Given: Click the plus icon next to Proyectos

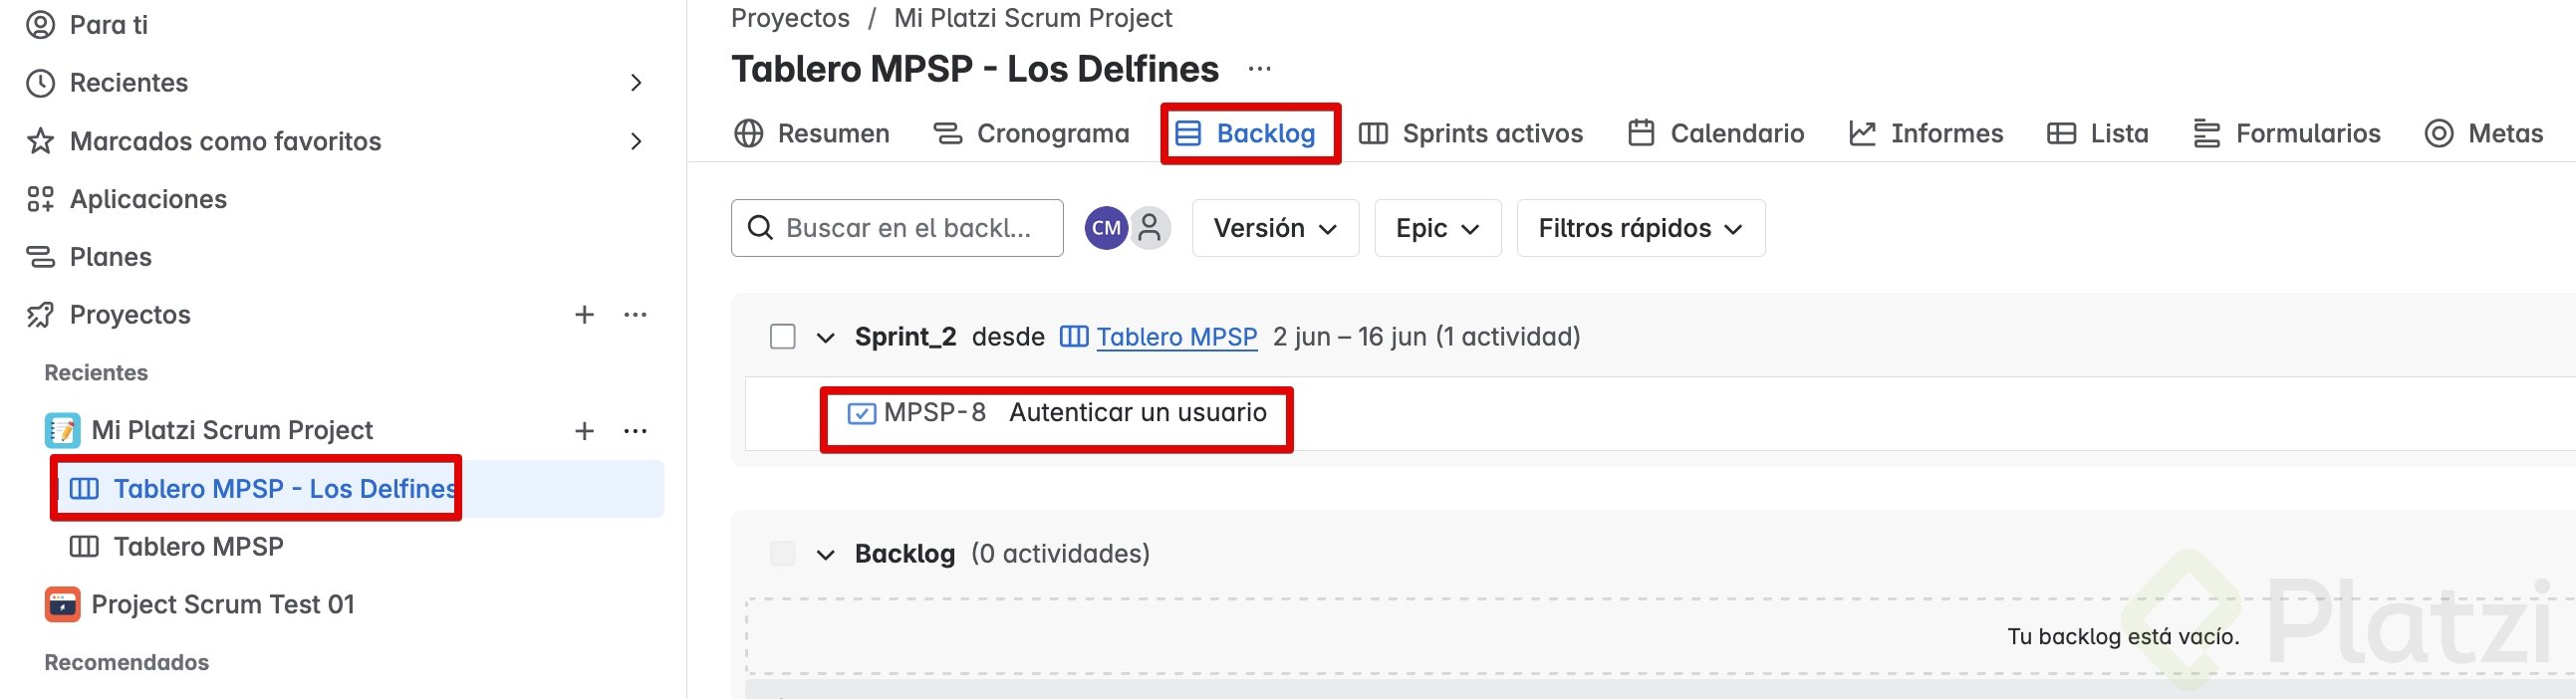Looking at the screenshot, I should tap(584, 315).
